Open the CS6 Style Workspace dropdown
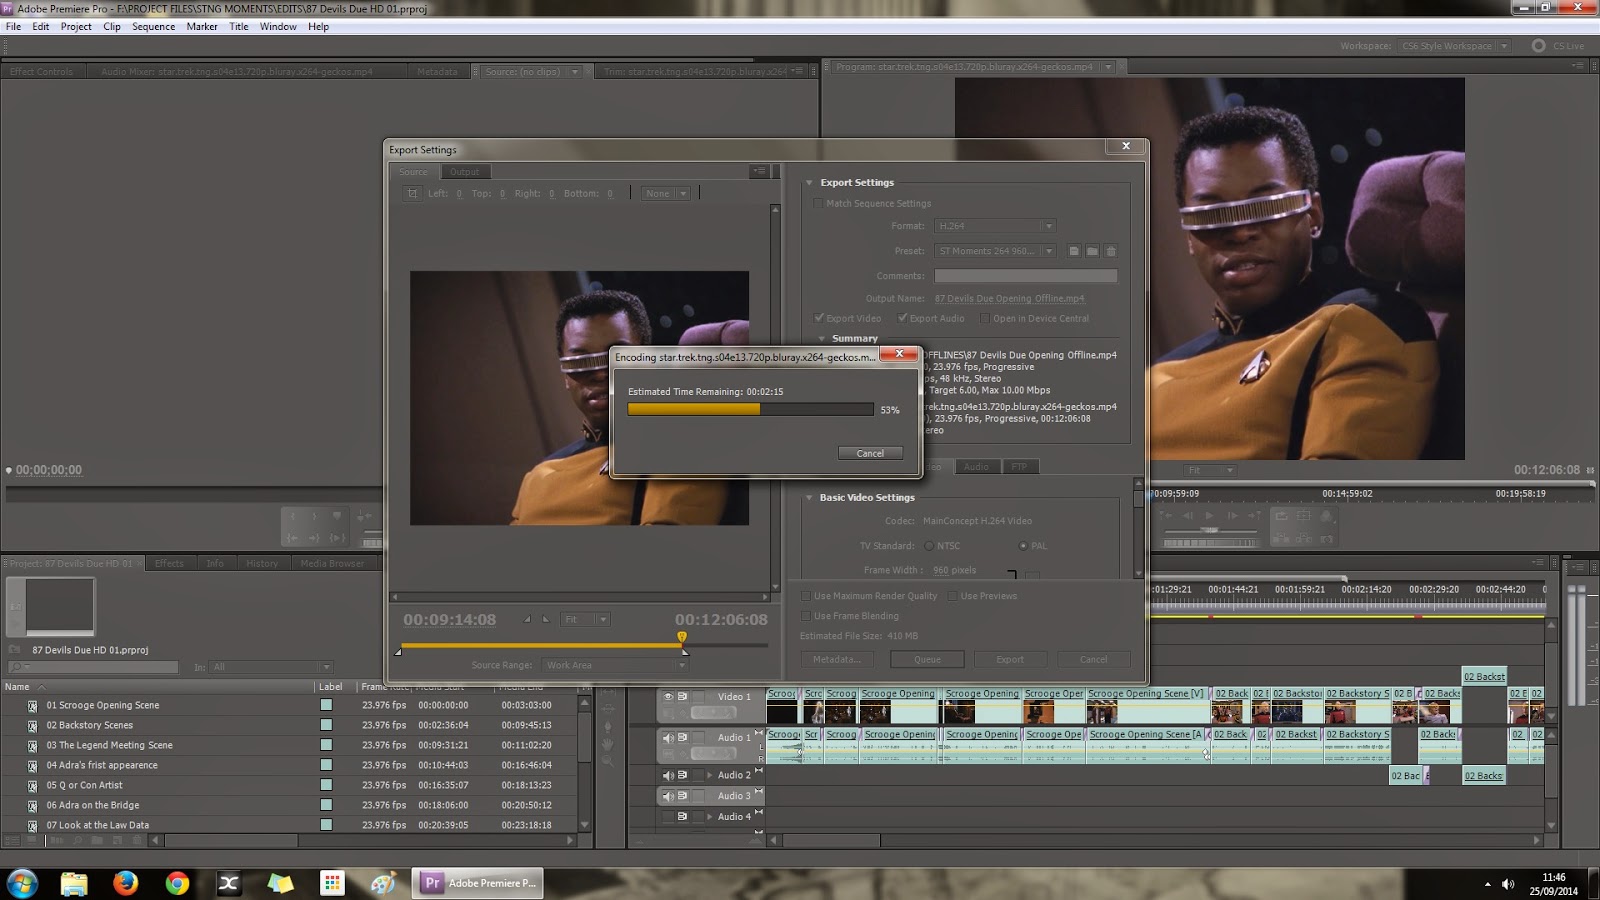Screen dimensions: 1600x900 (1455, 46)
